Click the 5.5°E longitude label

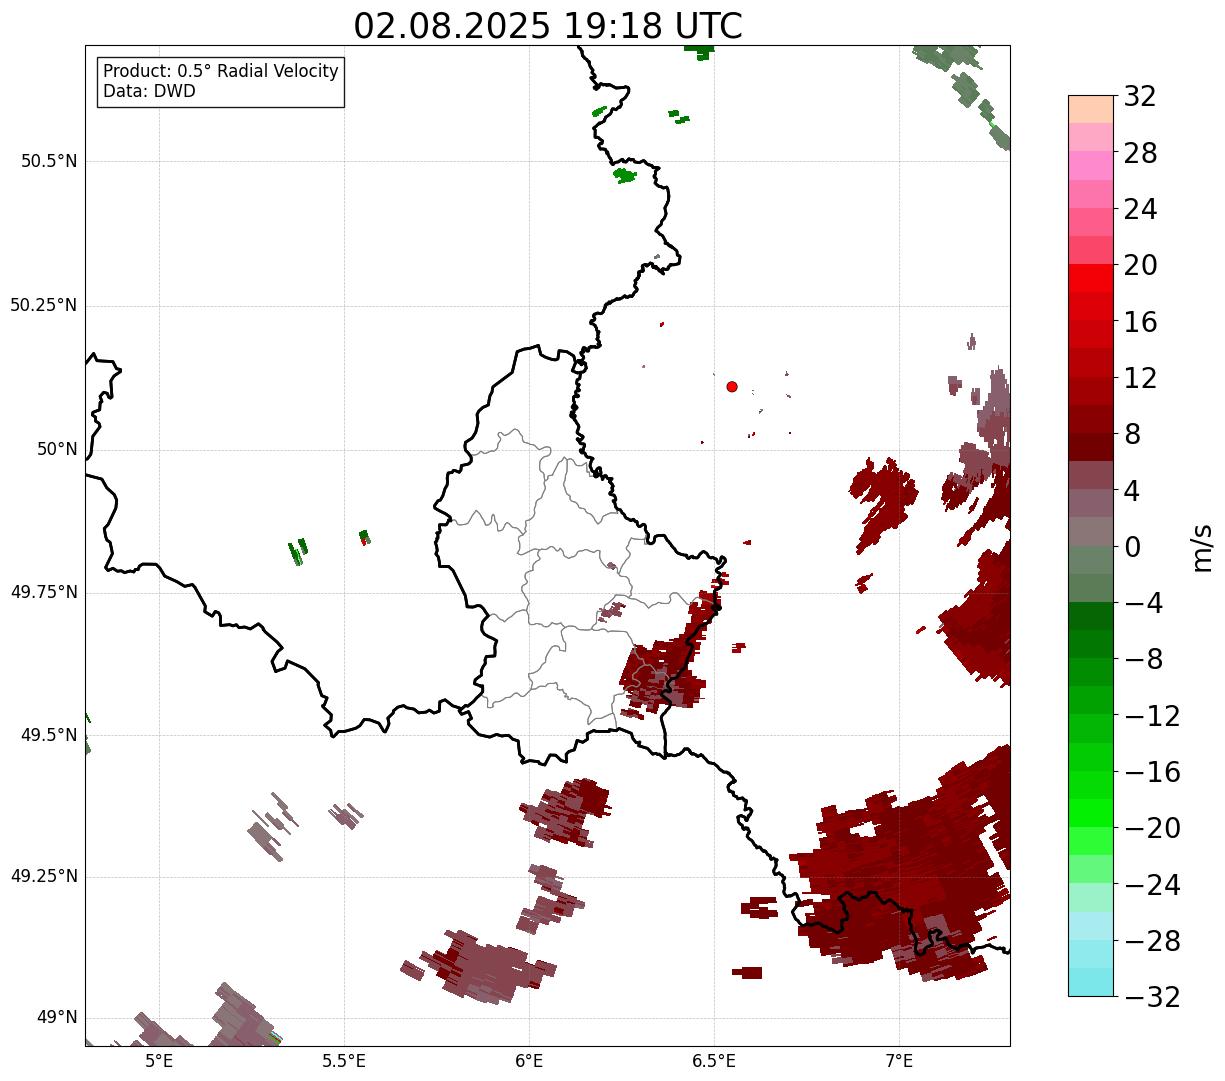tap(344, 1061)
